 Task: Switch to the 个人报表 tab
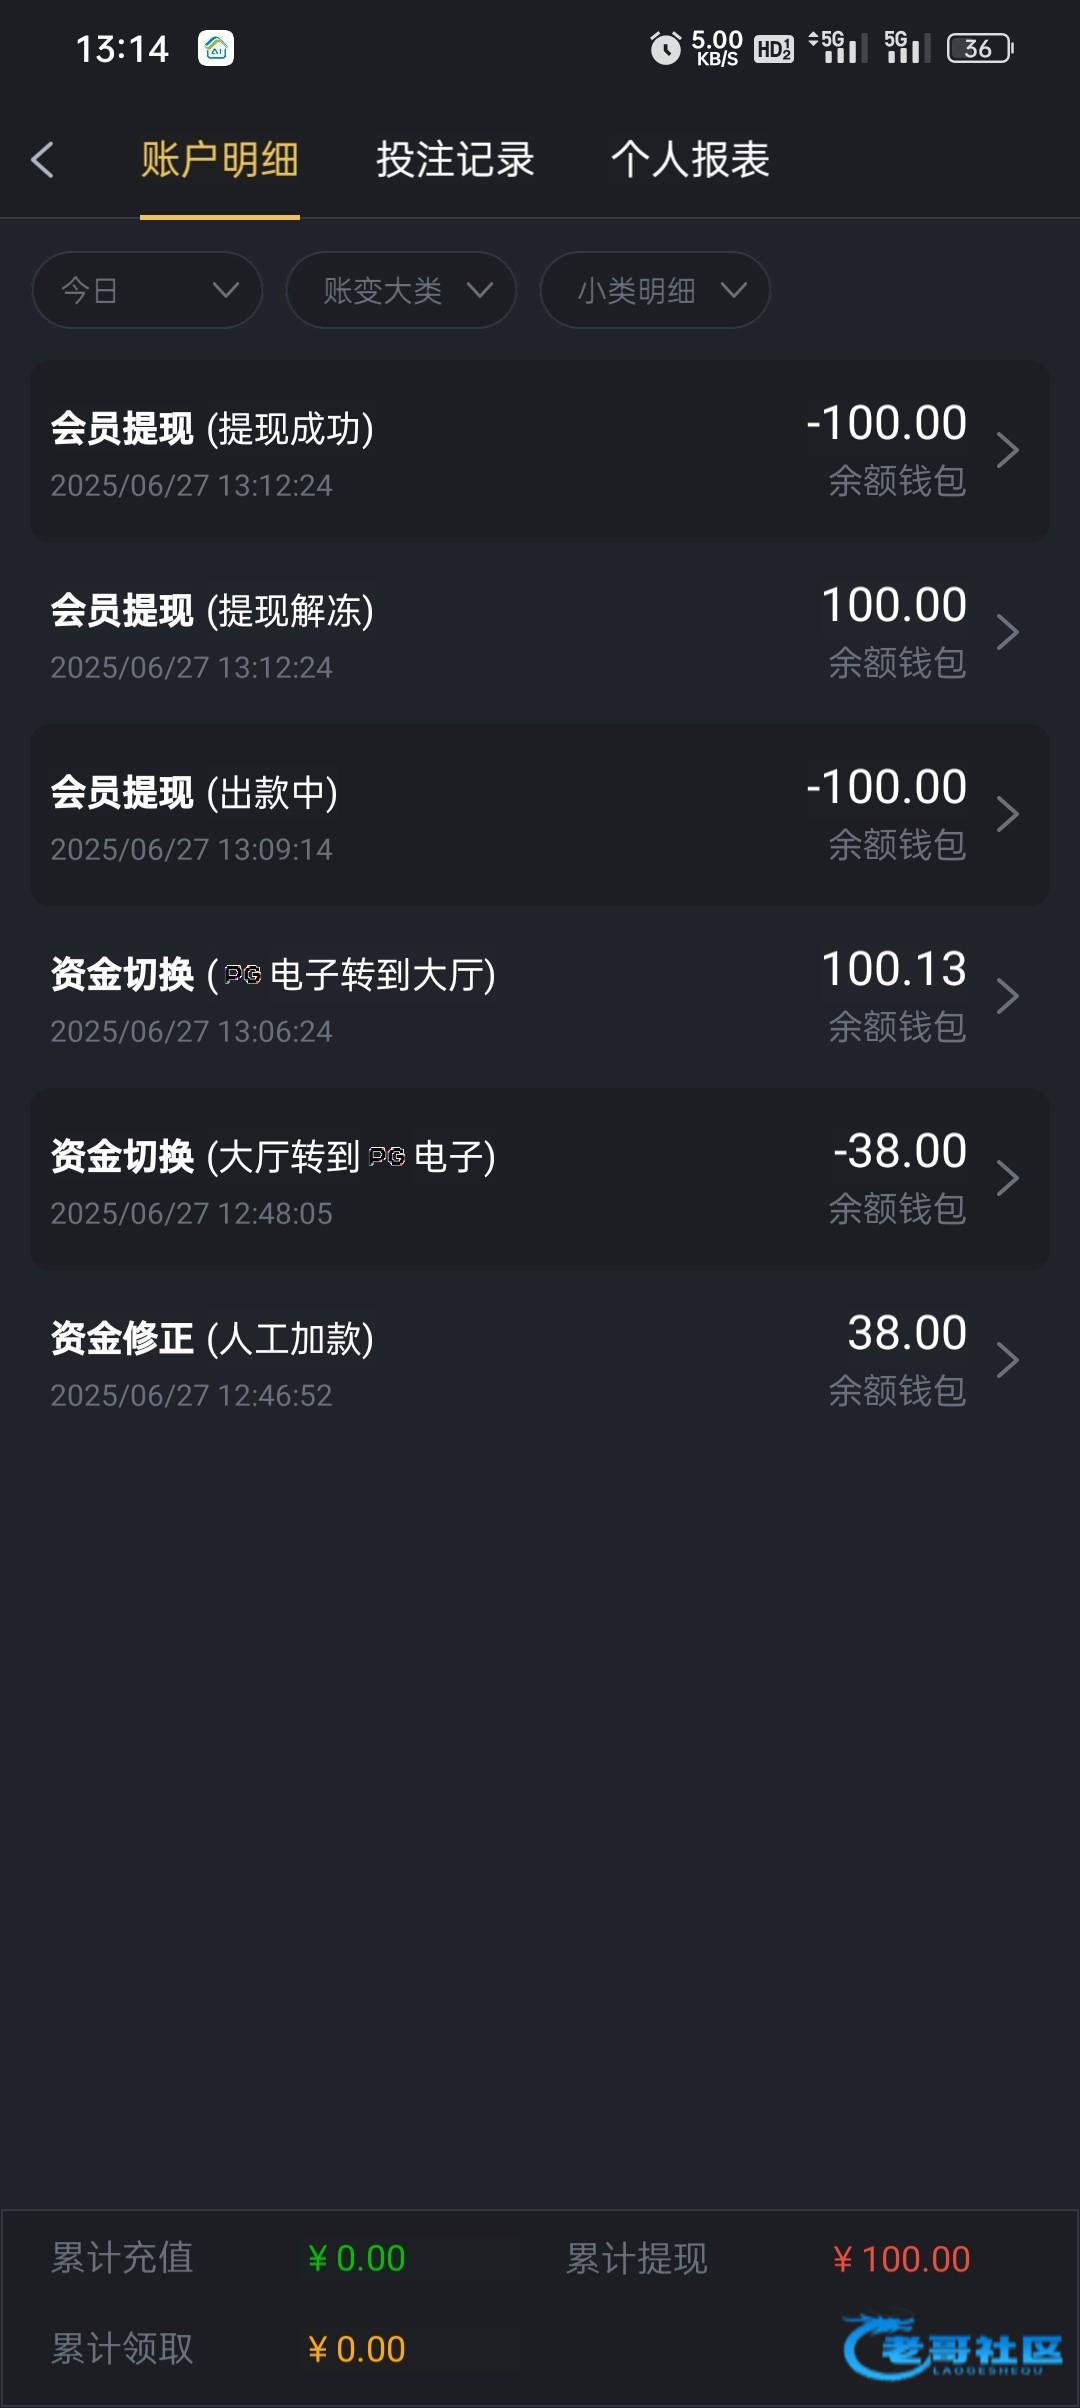(690, 160)
